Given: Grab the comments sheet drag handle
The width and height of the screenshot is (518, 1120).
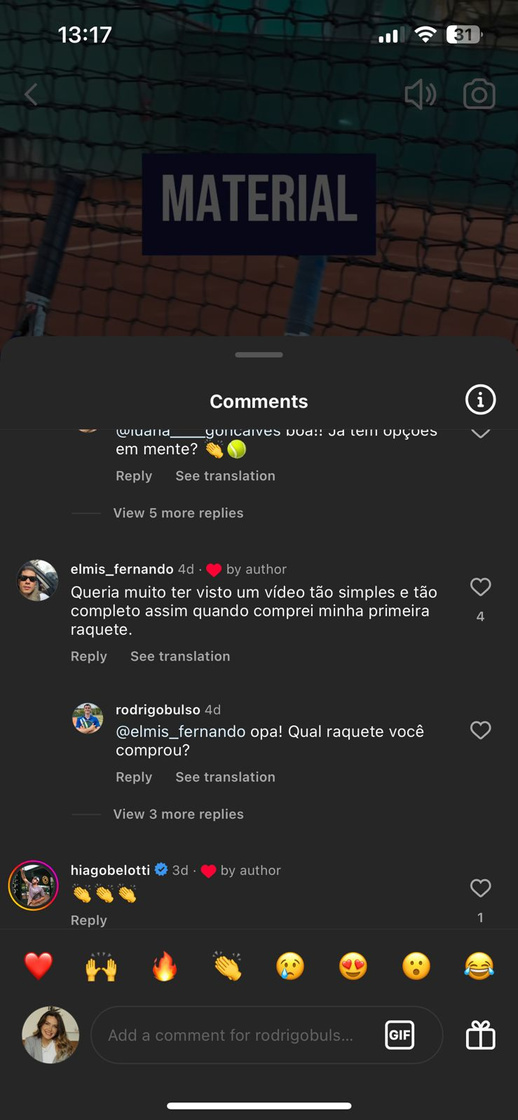Looking at the screenshot, I should (x=259, y=354).
